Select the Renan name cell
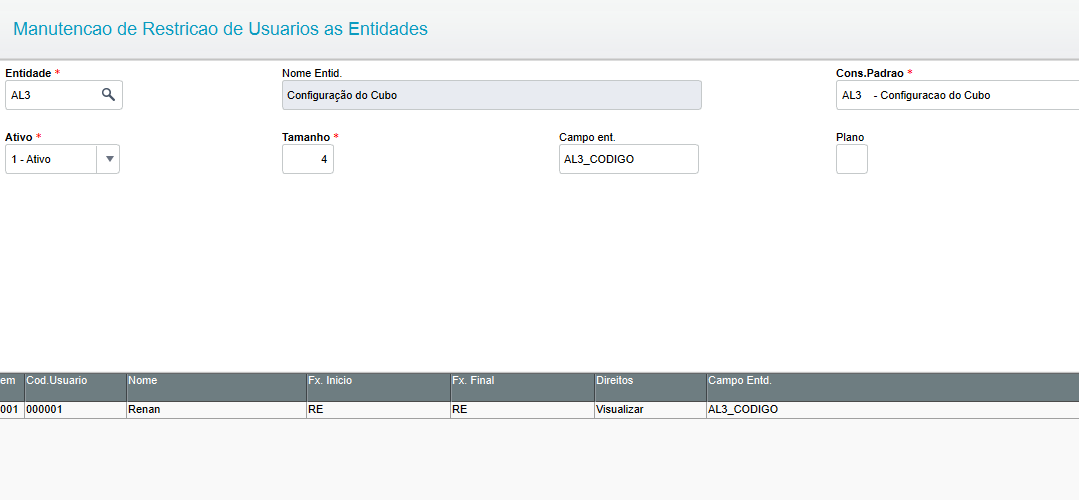1079x500 pixels. click(216, 410)
